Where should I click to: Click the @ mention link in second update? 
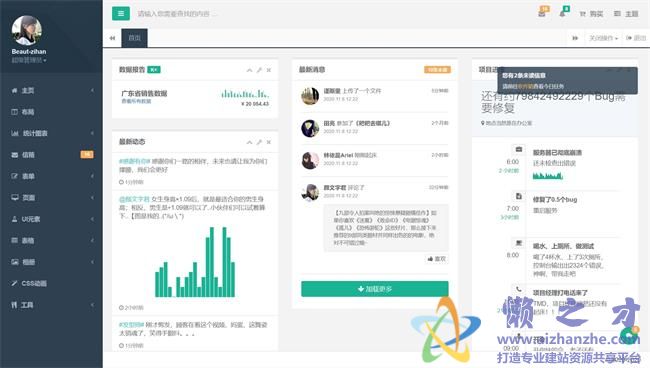[x=134, y=199]
